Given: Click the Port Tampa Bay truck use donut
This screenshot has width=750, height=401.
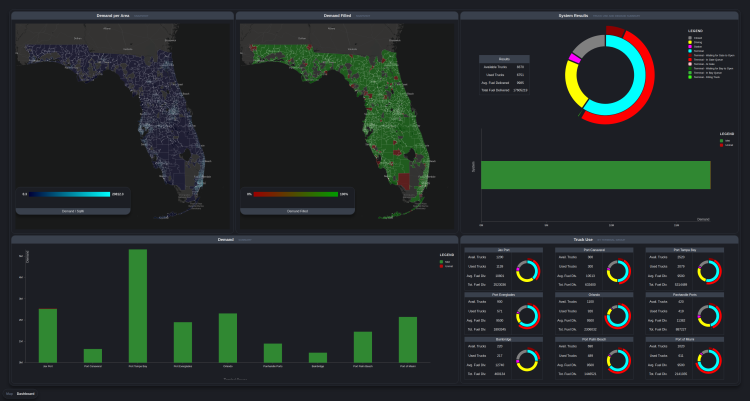Looking at the screenshot, I should [x=709, y=271].
